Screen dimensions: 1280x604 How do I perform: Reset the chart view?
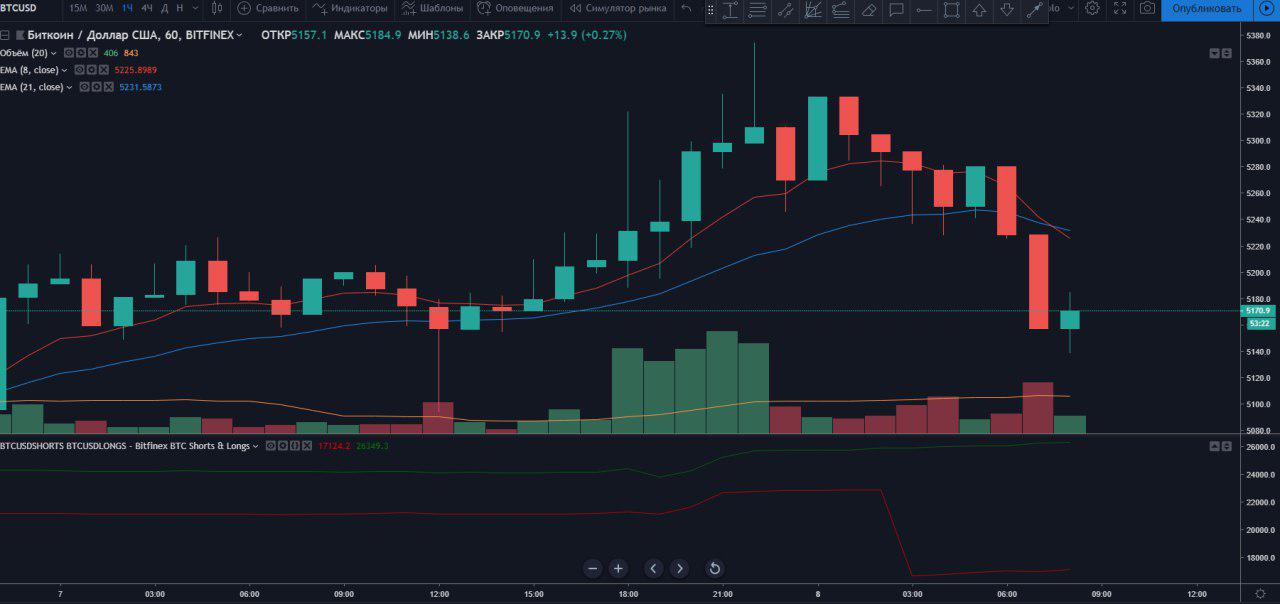coord(714,568)
